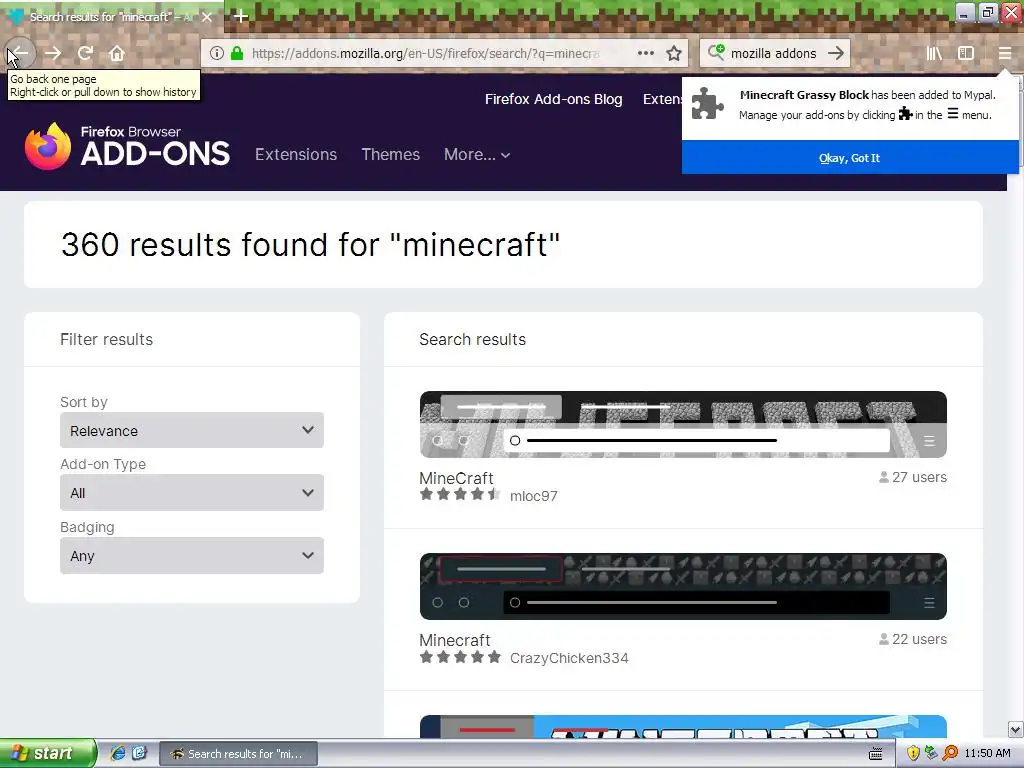Viewport: 1024px width, 768px height.
Task: Click the security shield tray icon
Action: pyautogui.click(x=913, y=754)
